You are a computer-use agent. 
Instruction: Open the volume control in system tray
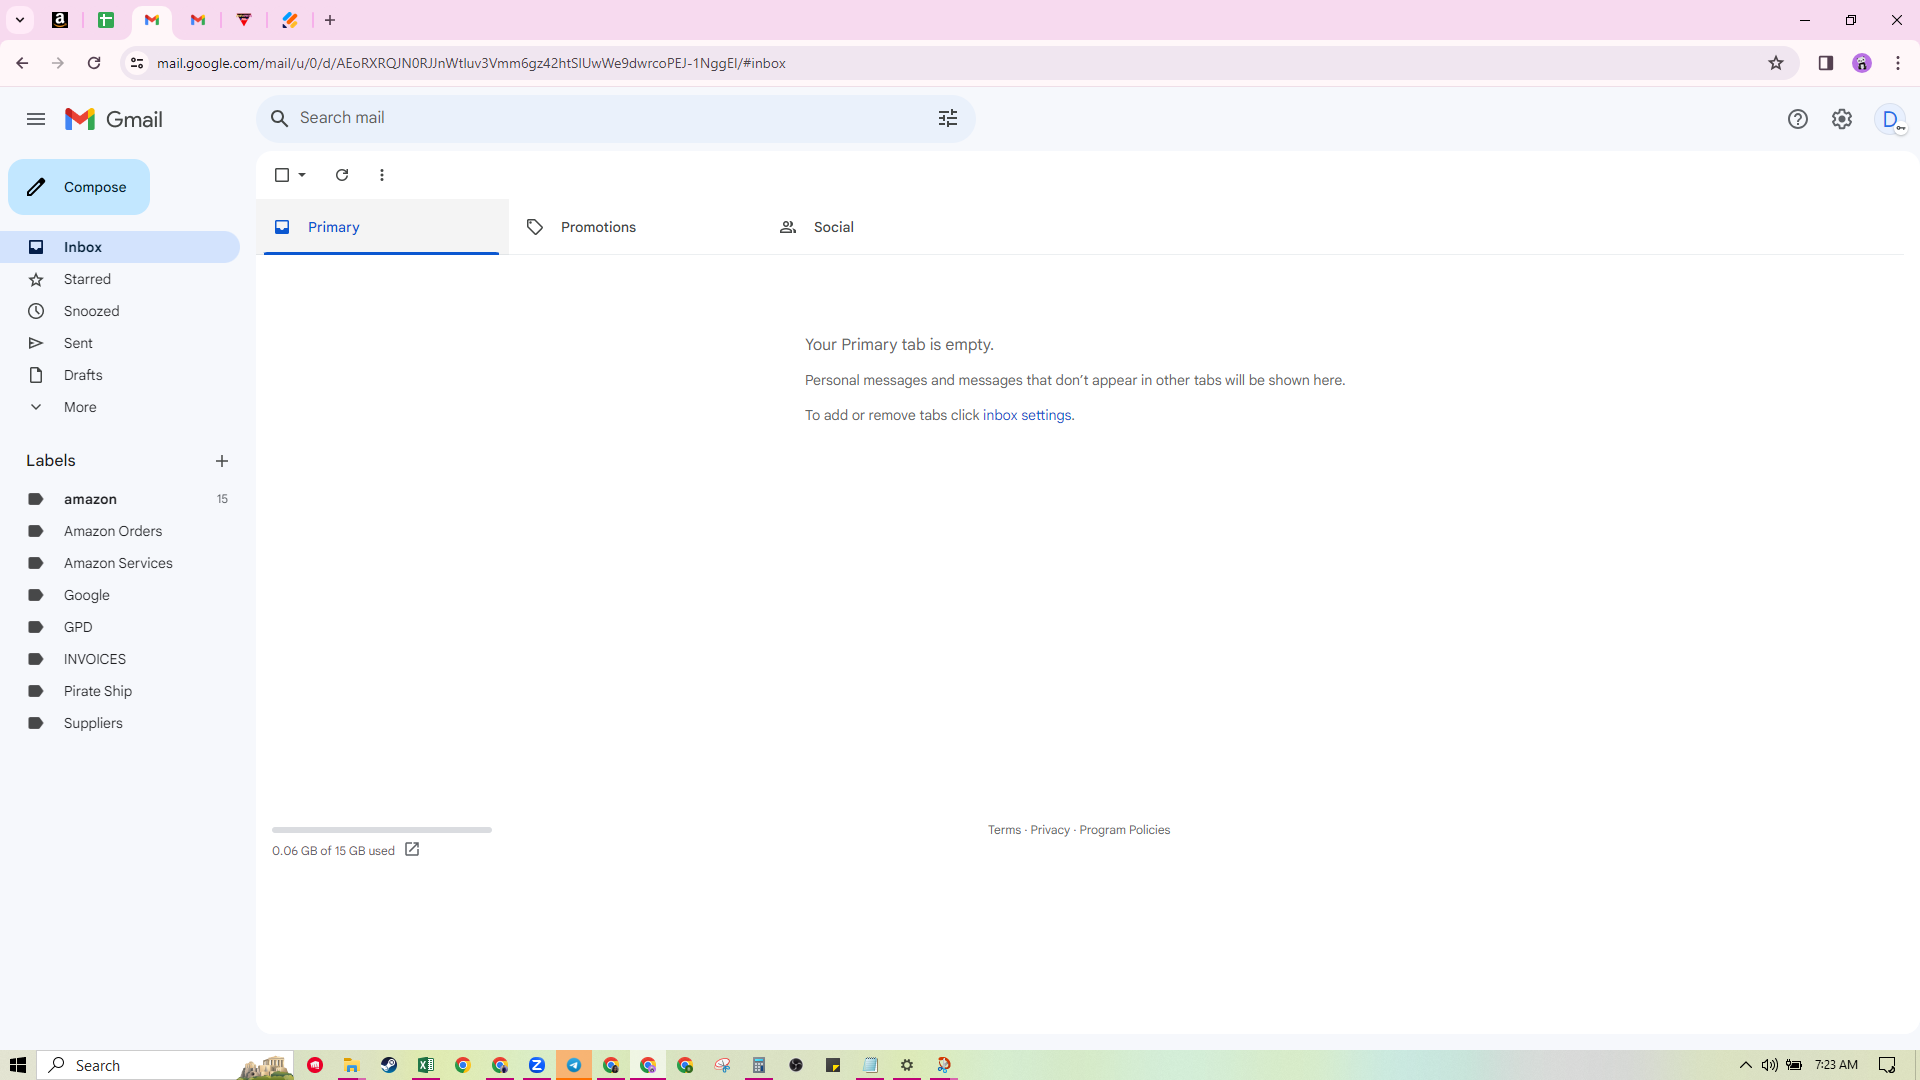1770,1065
